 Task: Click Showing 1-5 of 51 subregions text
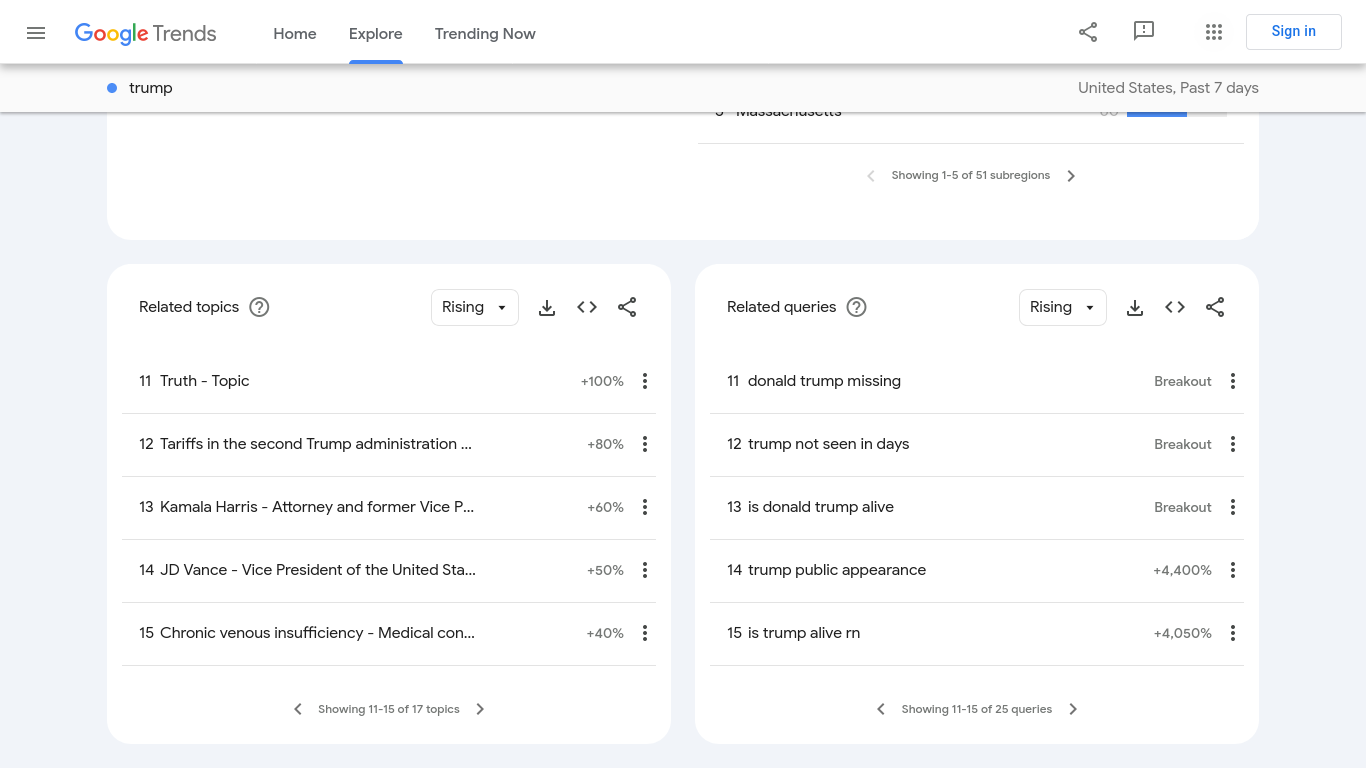971,176
